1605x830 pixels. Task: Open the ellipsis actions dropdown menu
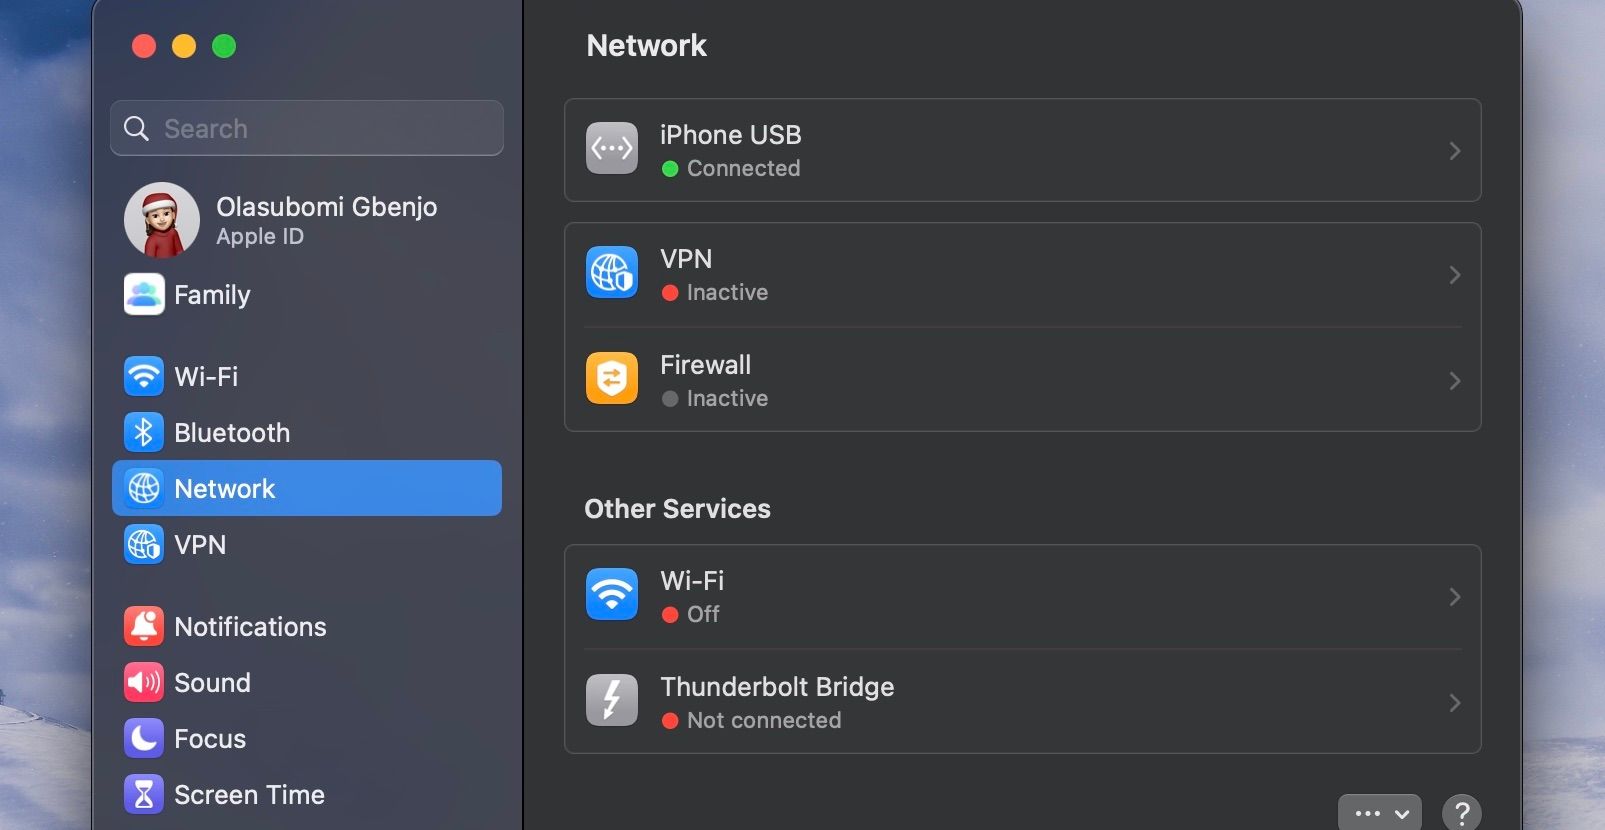pyautogui.click(x=1379, y=813)
